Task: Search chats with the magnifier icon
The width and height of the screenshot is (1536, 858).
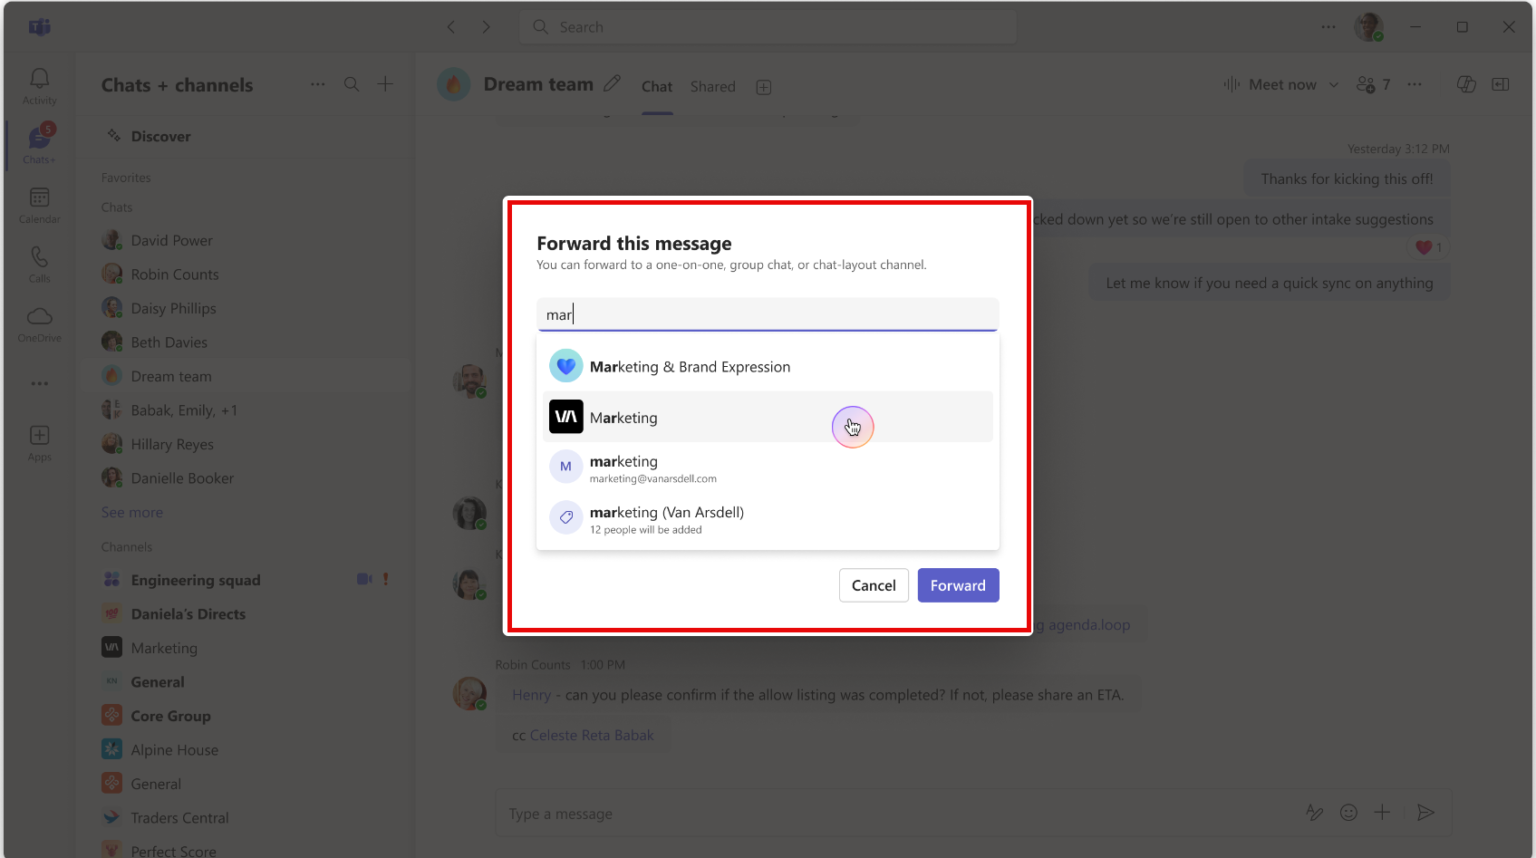Action: (x=351, y=84)
